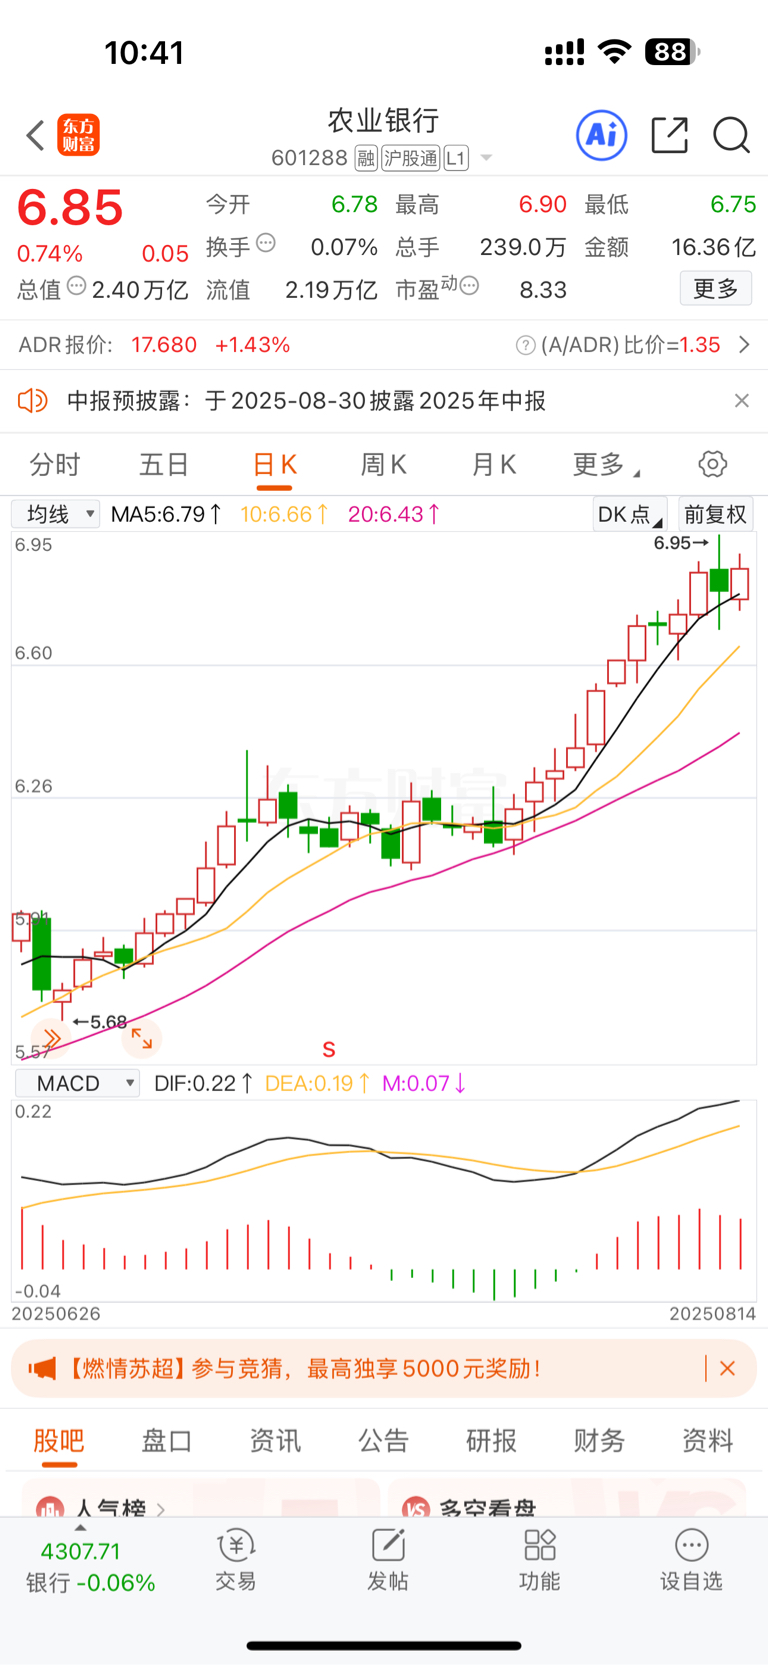Close the 燃情苏超 promotion banner

click(728, 1368)
